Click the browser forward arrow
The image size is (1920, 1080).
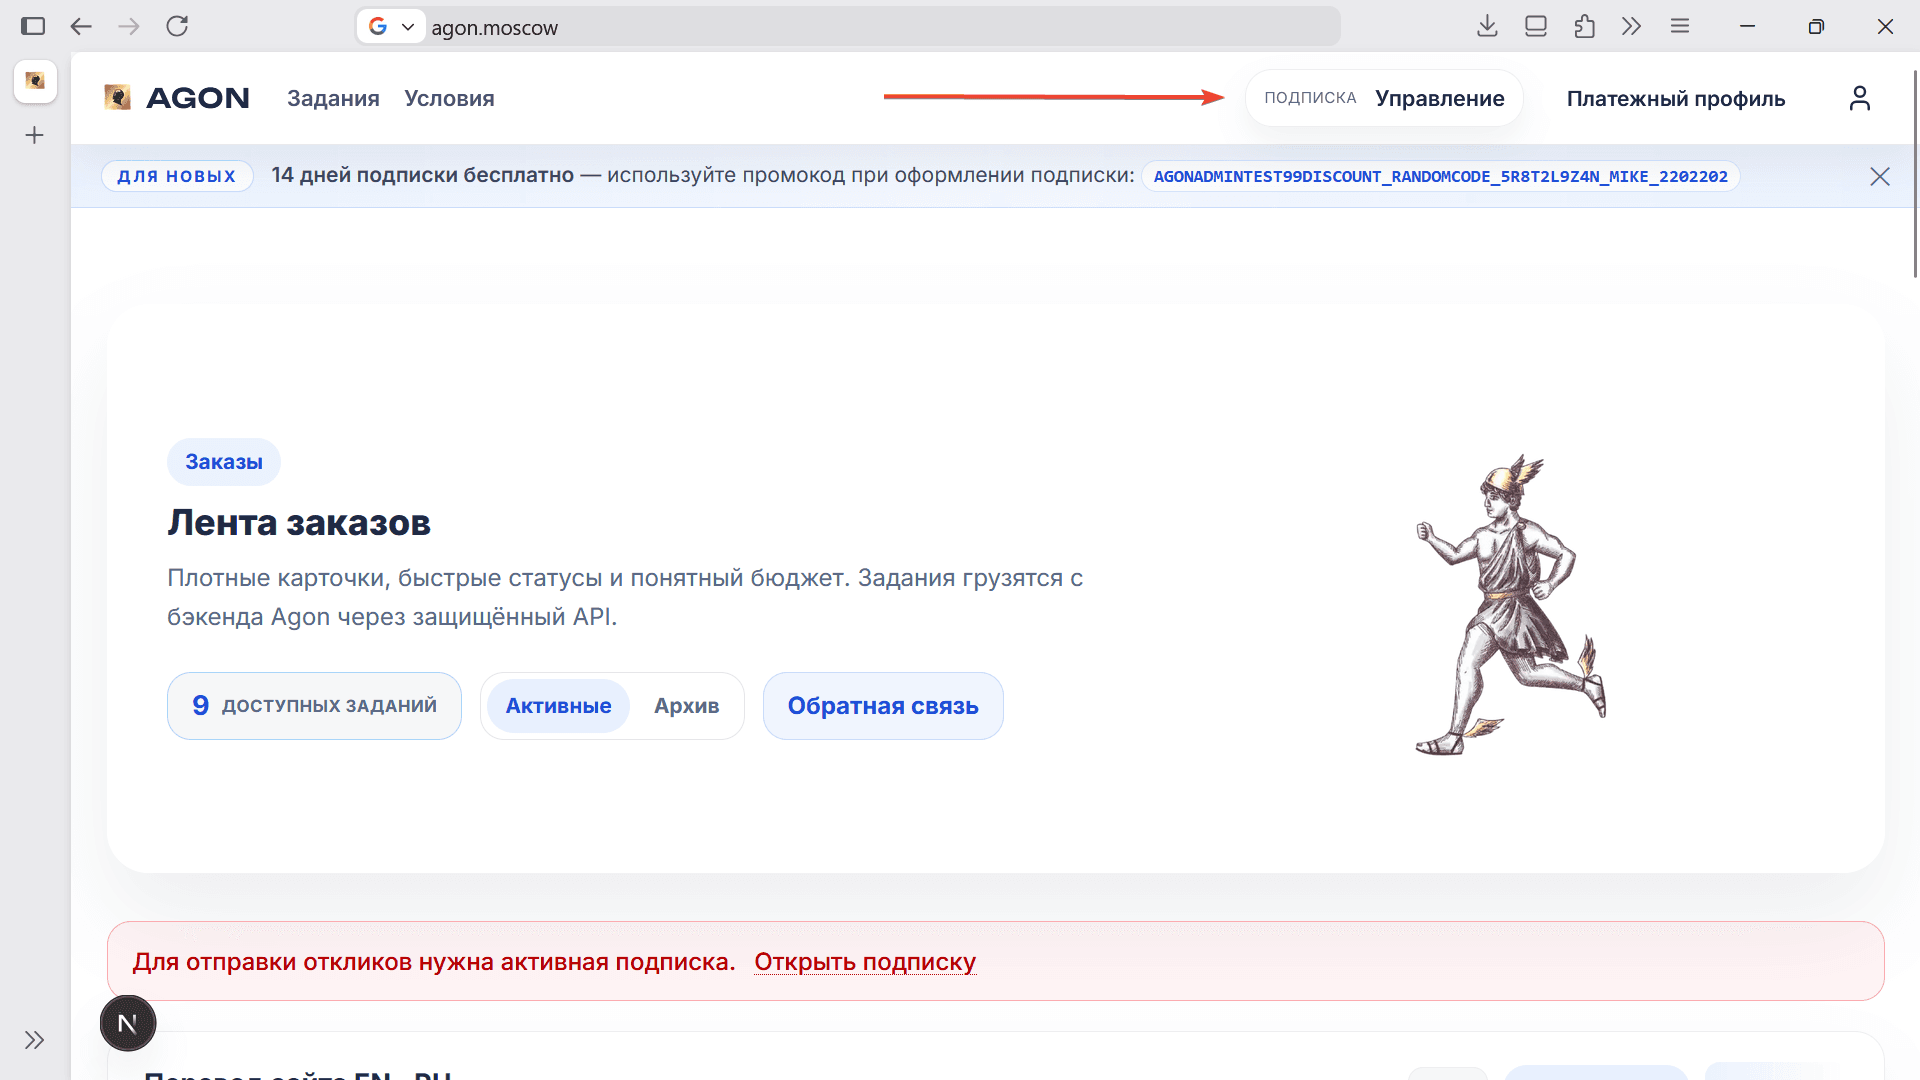pos(129,27)
